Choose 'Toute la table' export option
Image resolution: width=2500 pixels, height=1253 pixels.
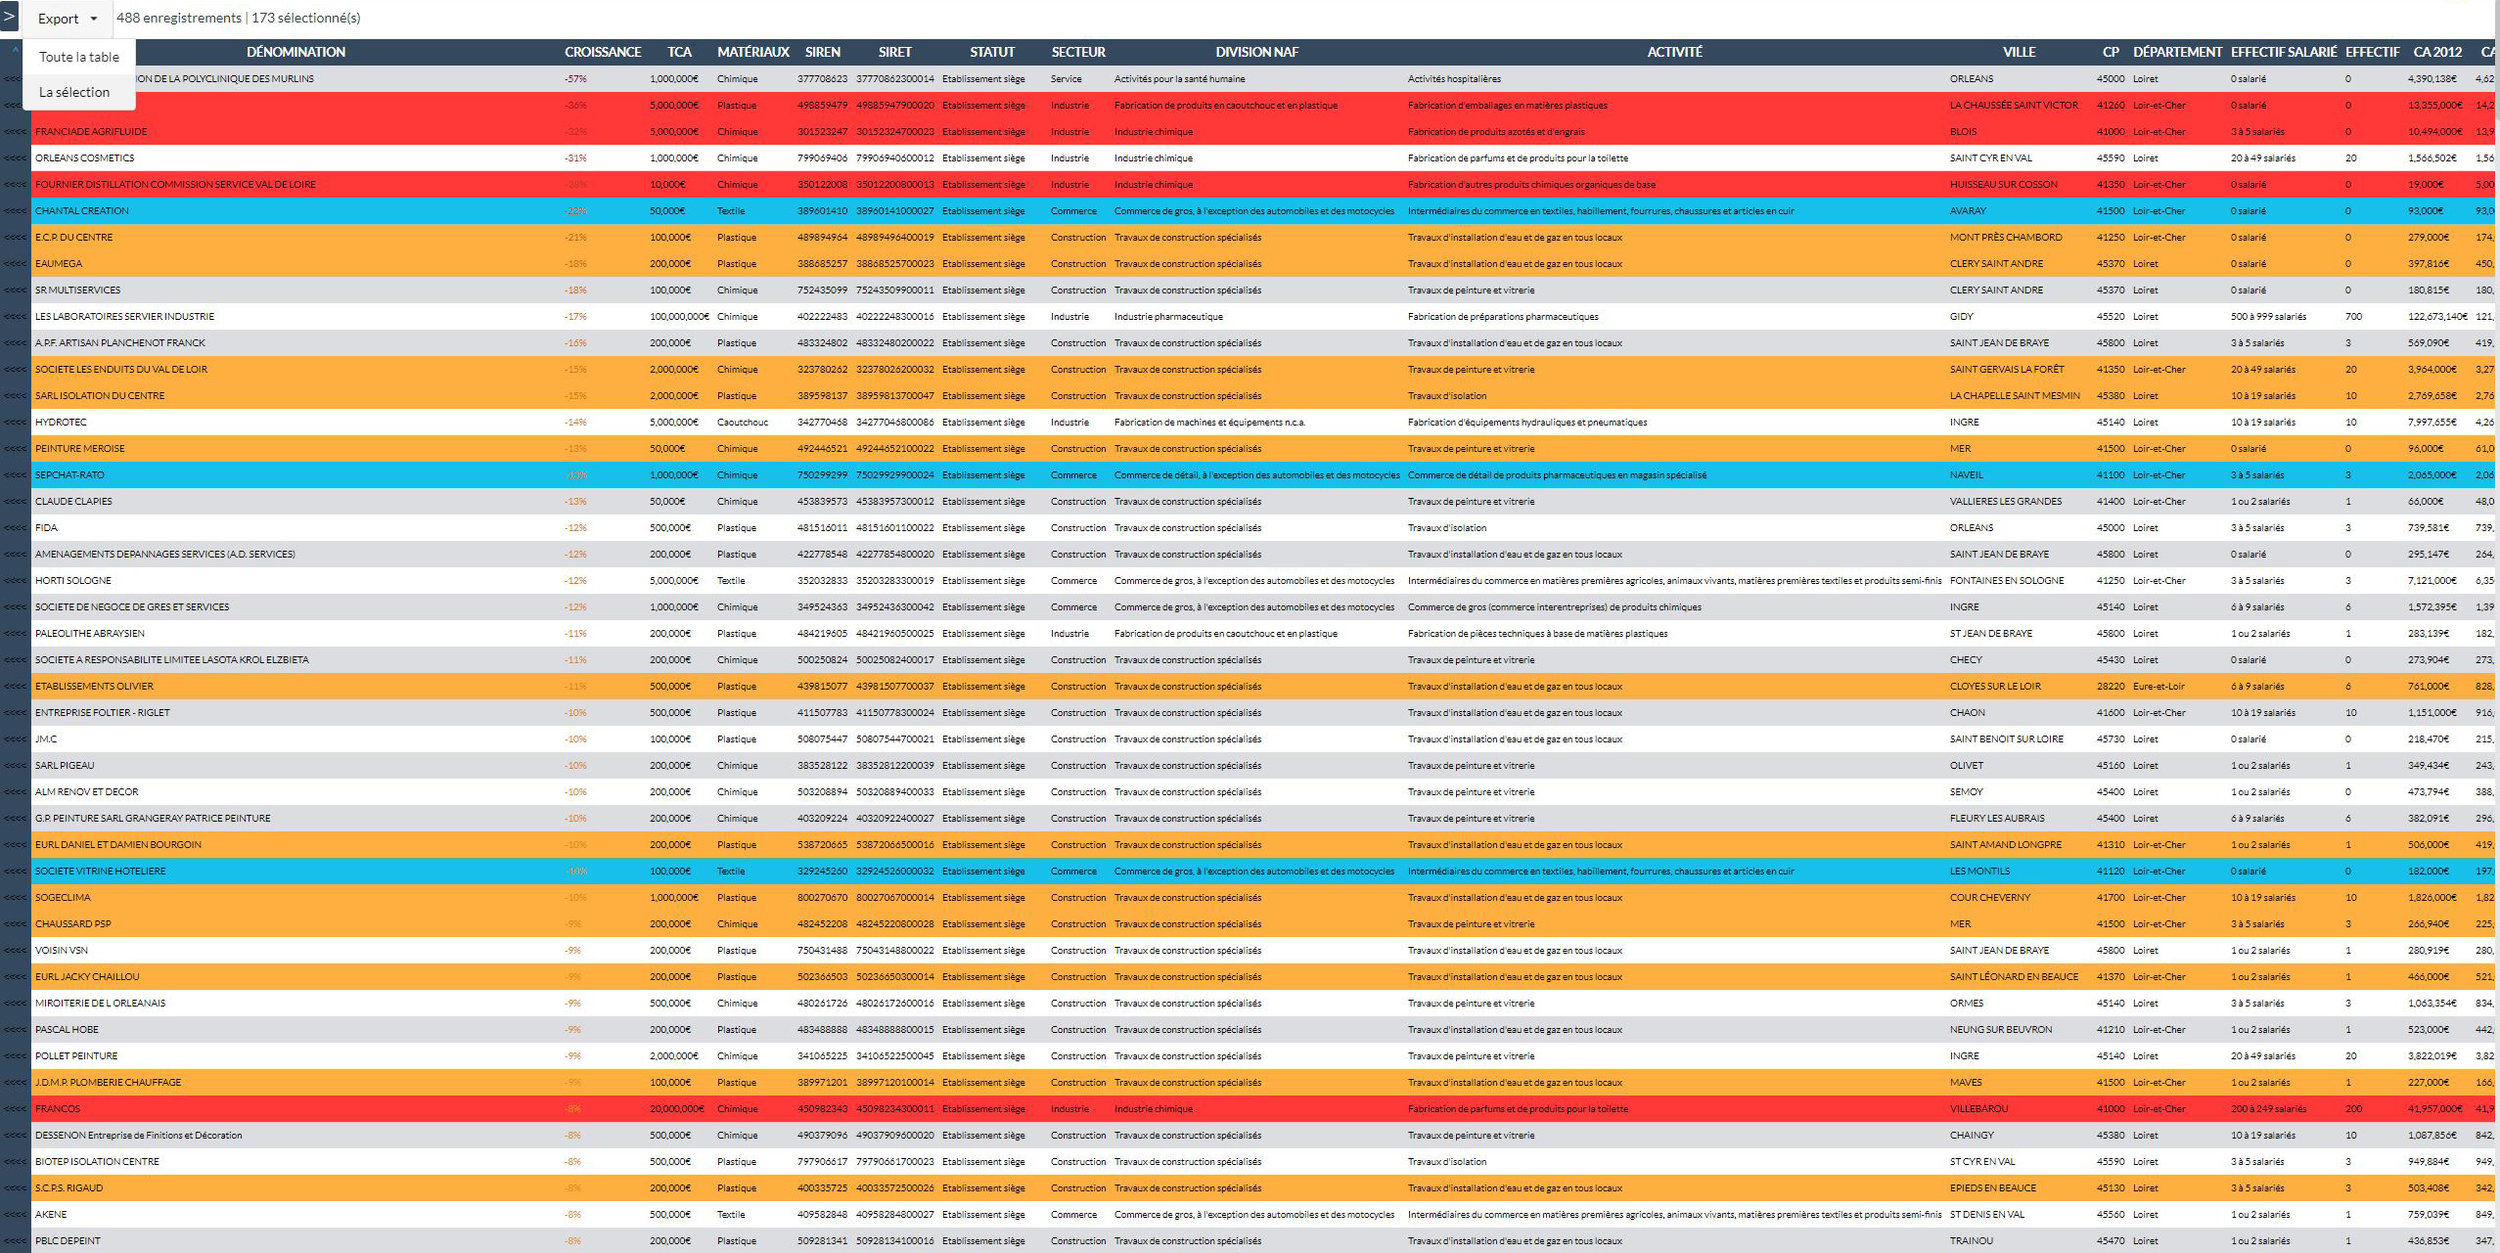pyautogui.click(x=79, y=57)
